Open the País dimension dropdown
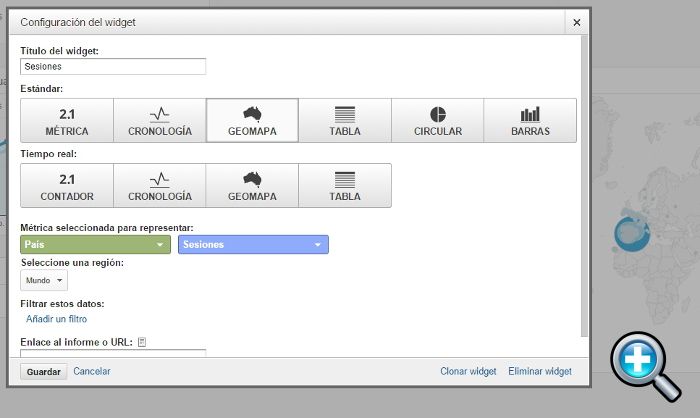Viewport: 700px width, 418px height. (x=96, y=245)
